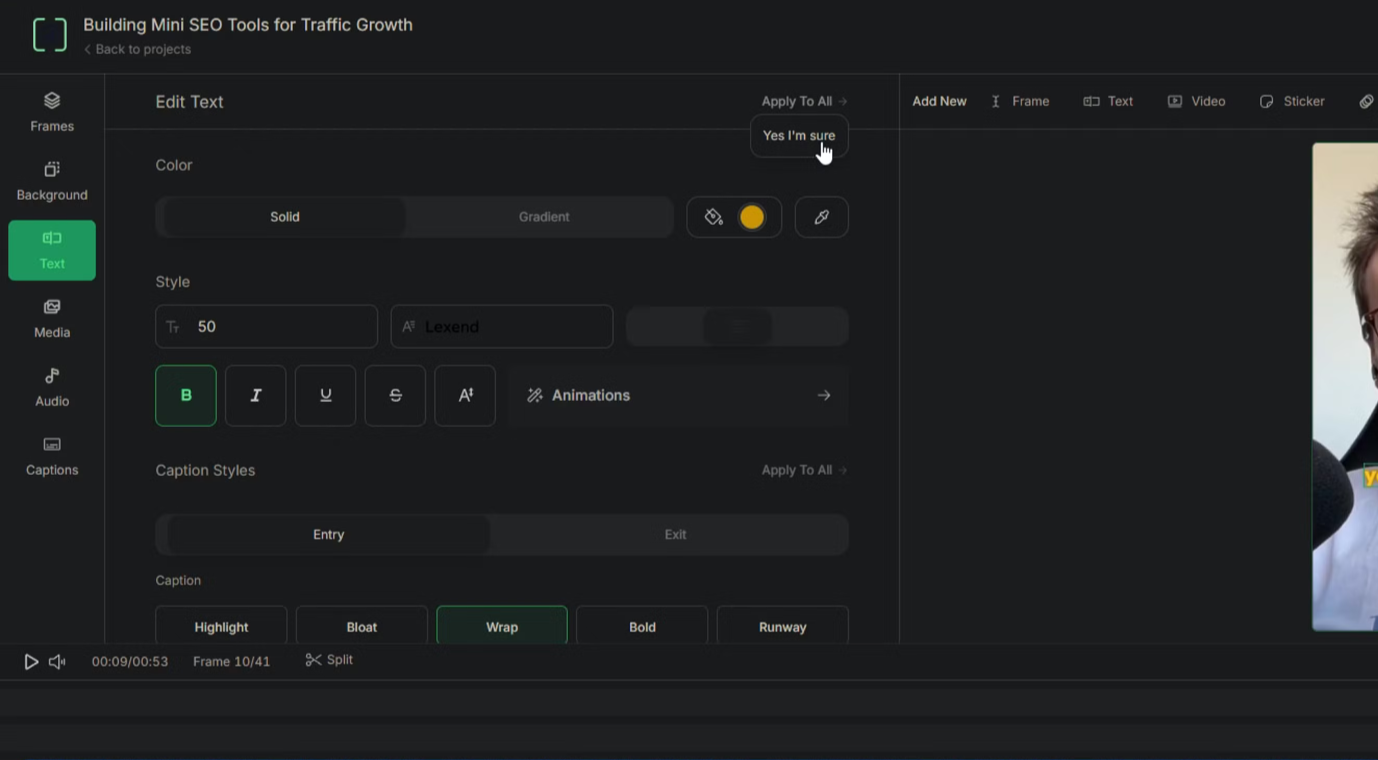Click Apply To All beside Caption Styles

(803, 470)
